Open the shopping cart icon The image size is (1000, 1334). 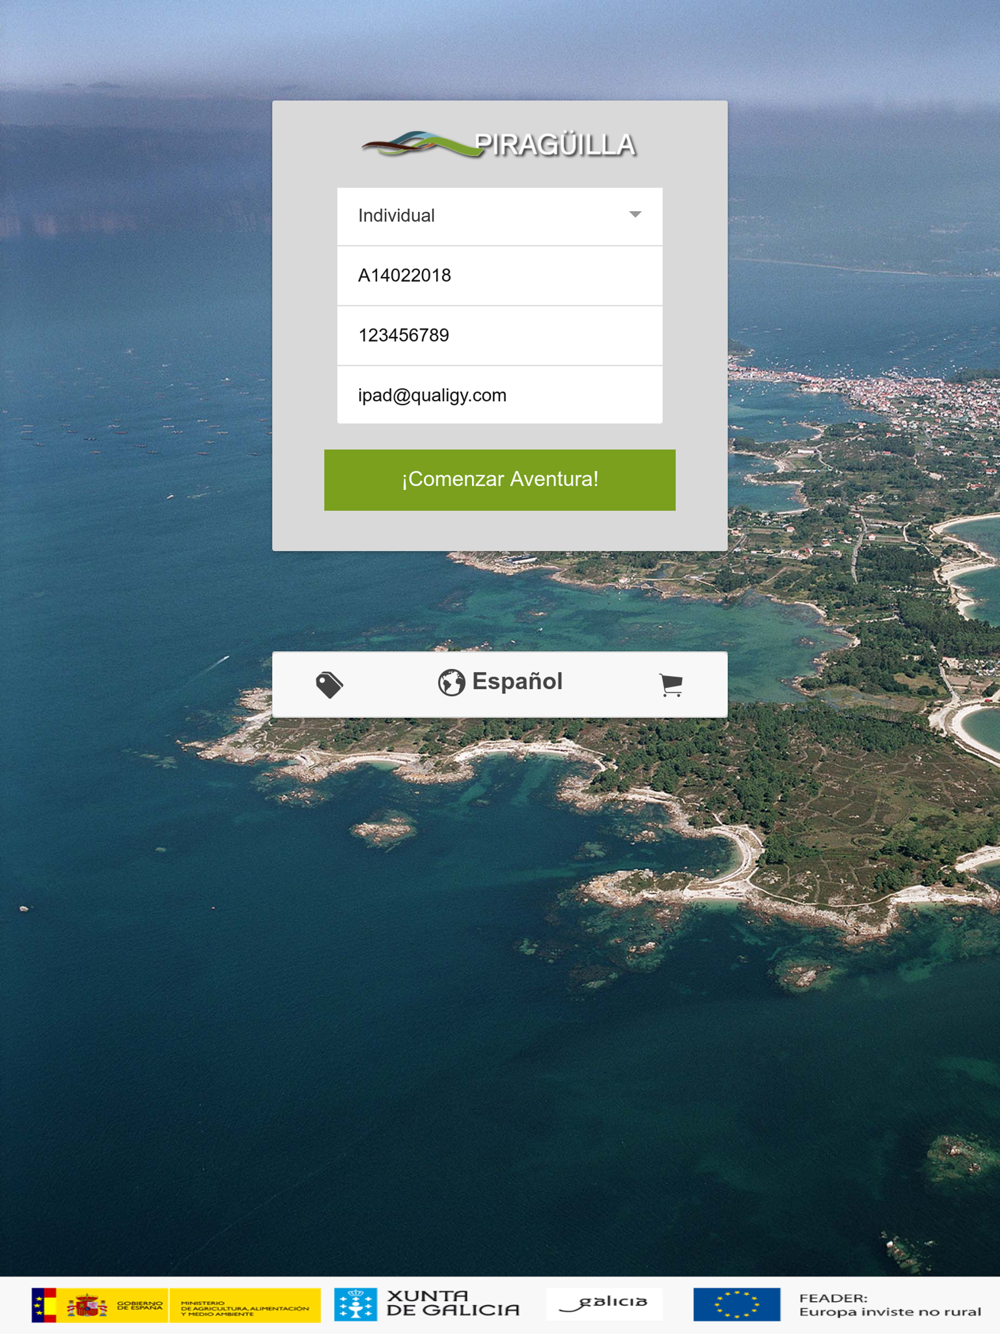671,685
